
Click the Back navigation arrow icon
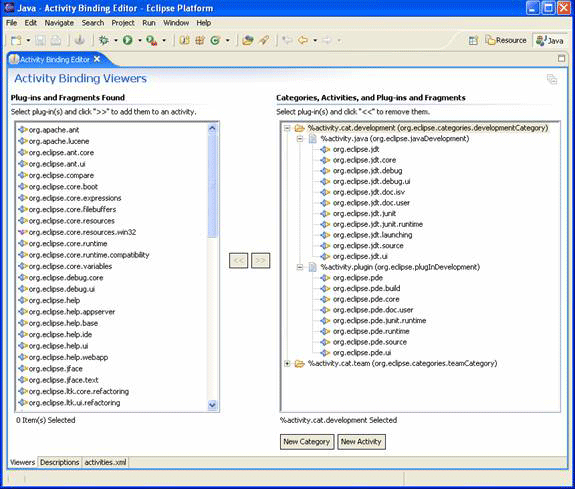pyautogui.click(x=303, y=40)
